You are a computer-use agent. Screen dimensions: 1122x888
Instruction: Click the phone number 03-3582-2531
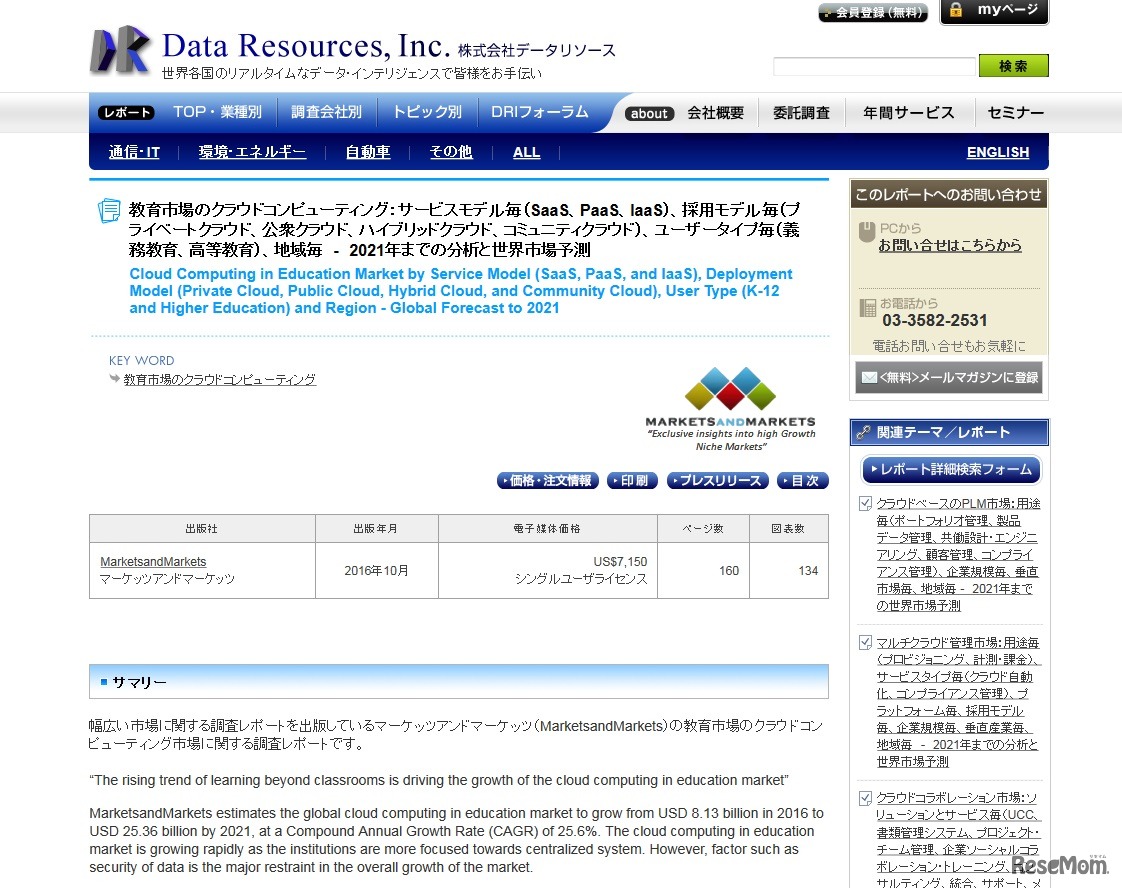935,321
